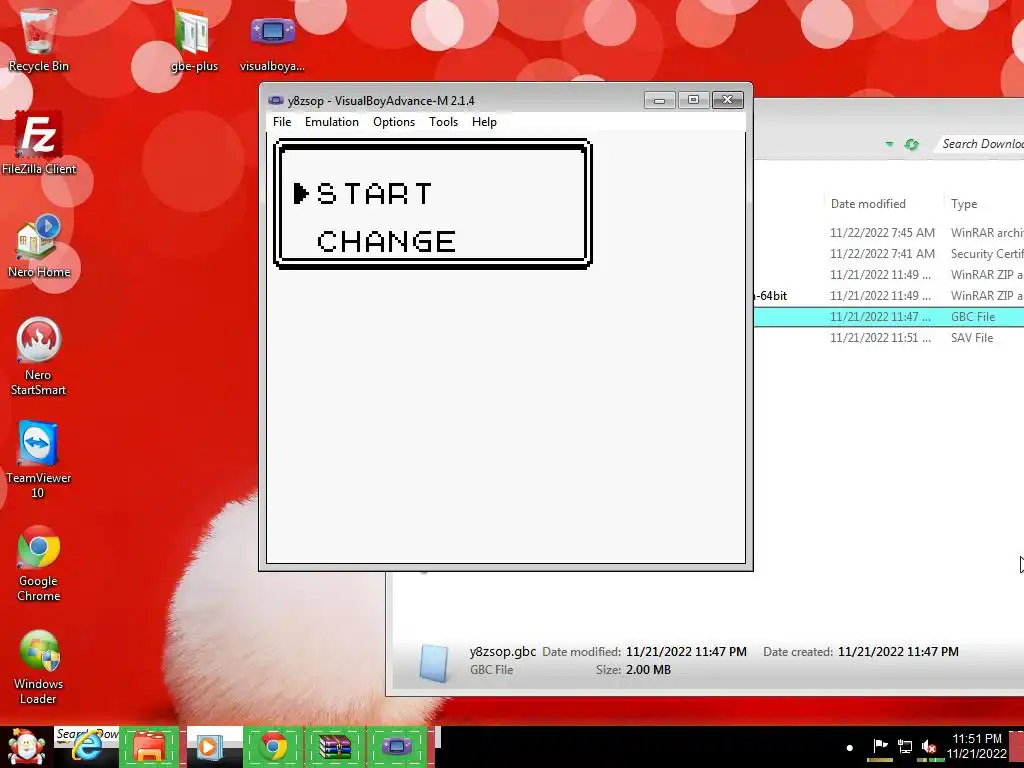Select the FileZilla Client desktop icon
This screenshot has height=768, width=1024.
click(39, 144)
